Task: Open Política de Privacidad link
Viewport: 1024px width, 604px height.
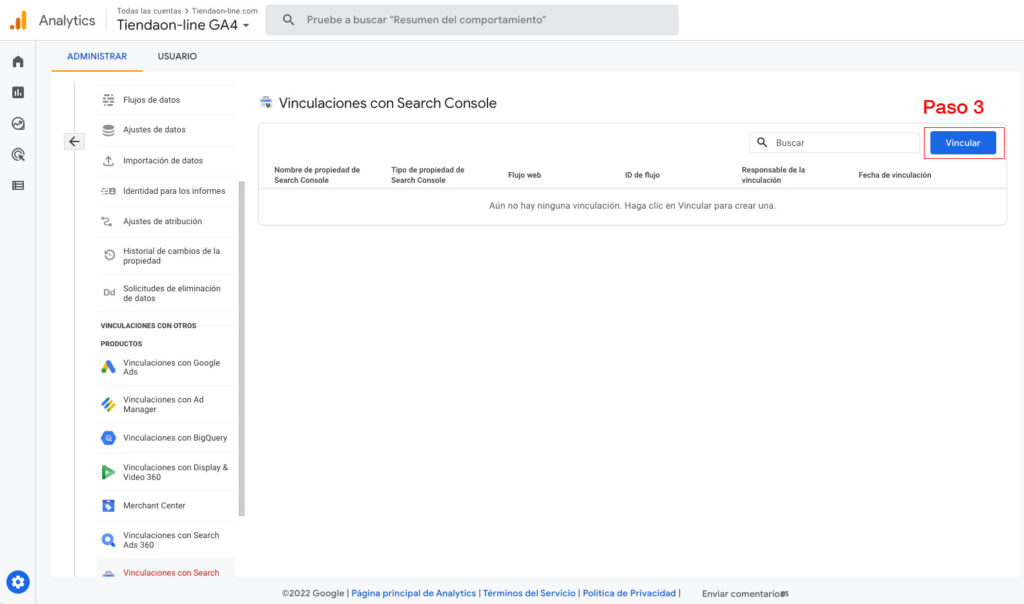Action: [629, 593]
